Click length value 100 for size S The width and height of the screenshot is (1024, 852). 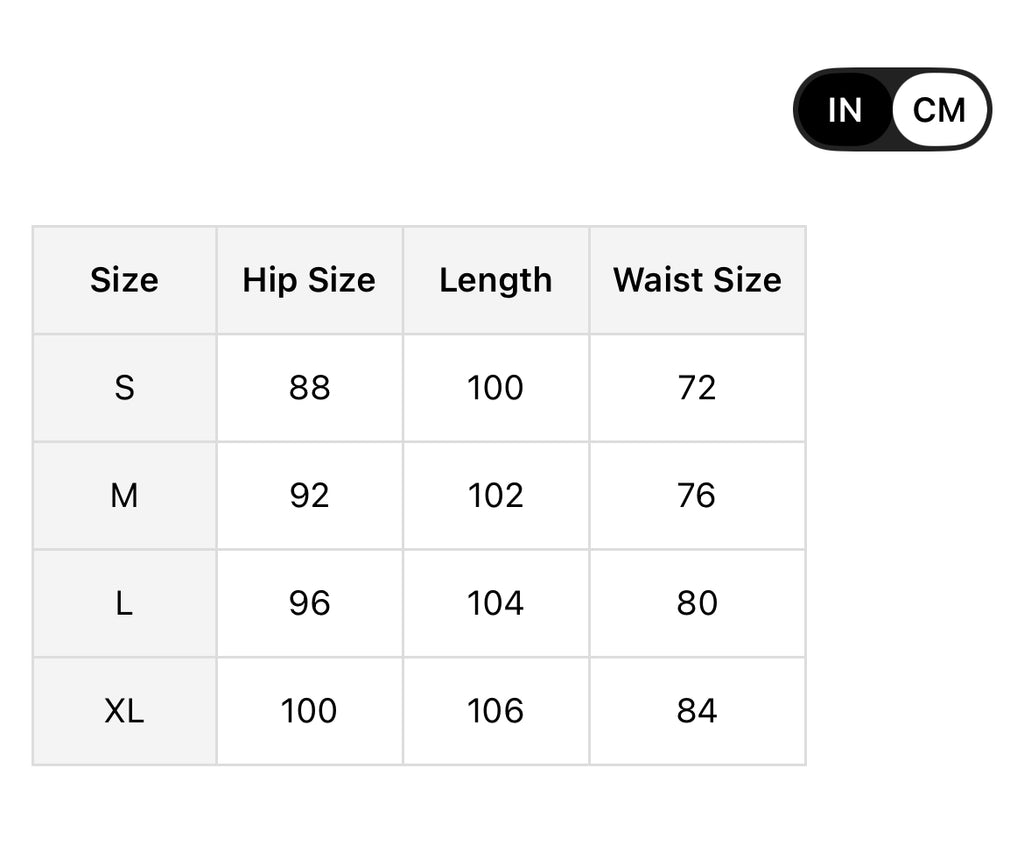[495, 387]
